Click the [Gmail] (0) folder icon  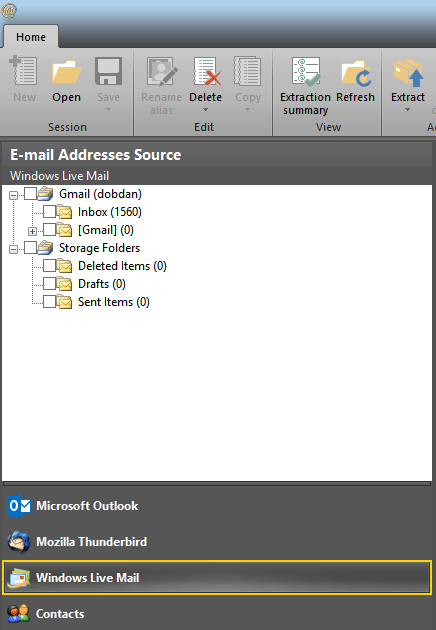pyautogui.click(x=64, y=230)
